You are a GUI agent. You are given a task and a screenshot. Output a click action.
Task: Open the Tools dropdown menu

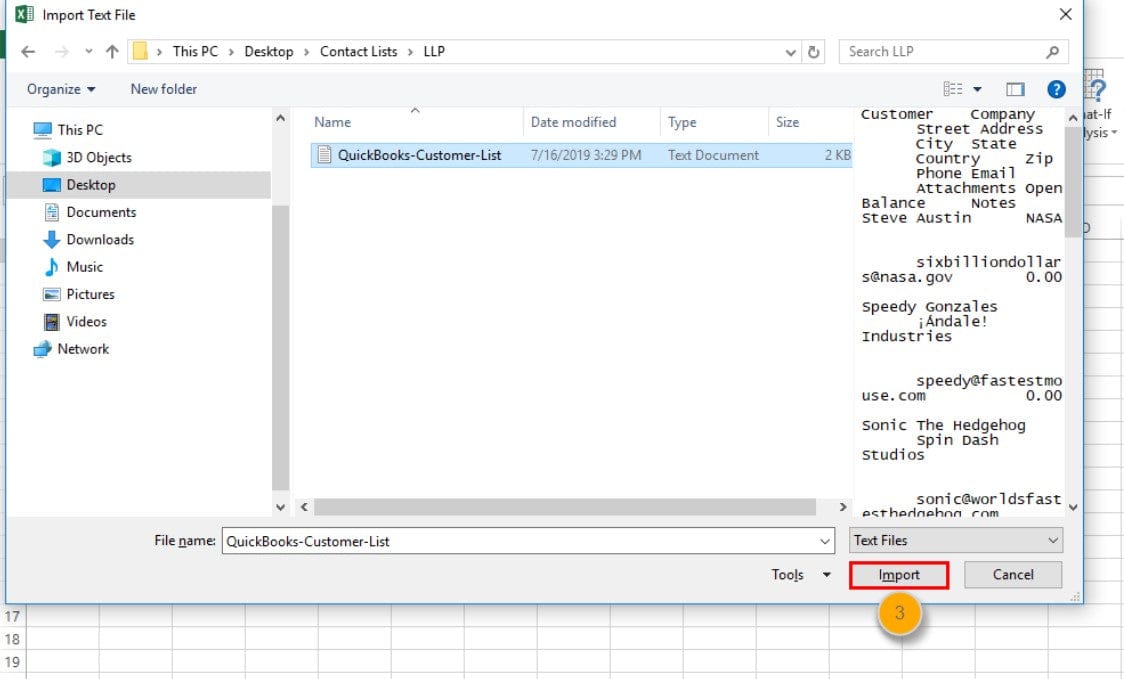pyautogui.click(x=798, y=574)
